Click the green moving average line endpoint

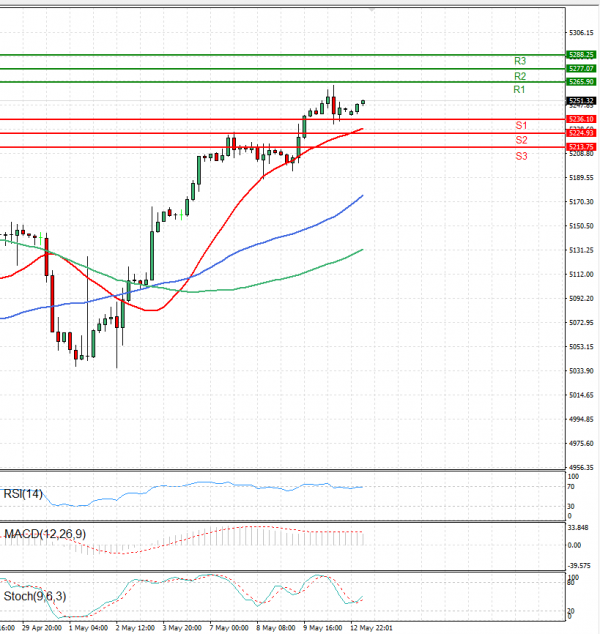tap(362, 250)
